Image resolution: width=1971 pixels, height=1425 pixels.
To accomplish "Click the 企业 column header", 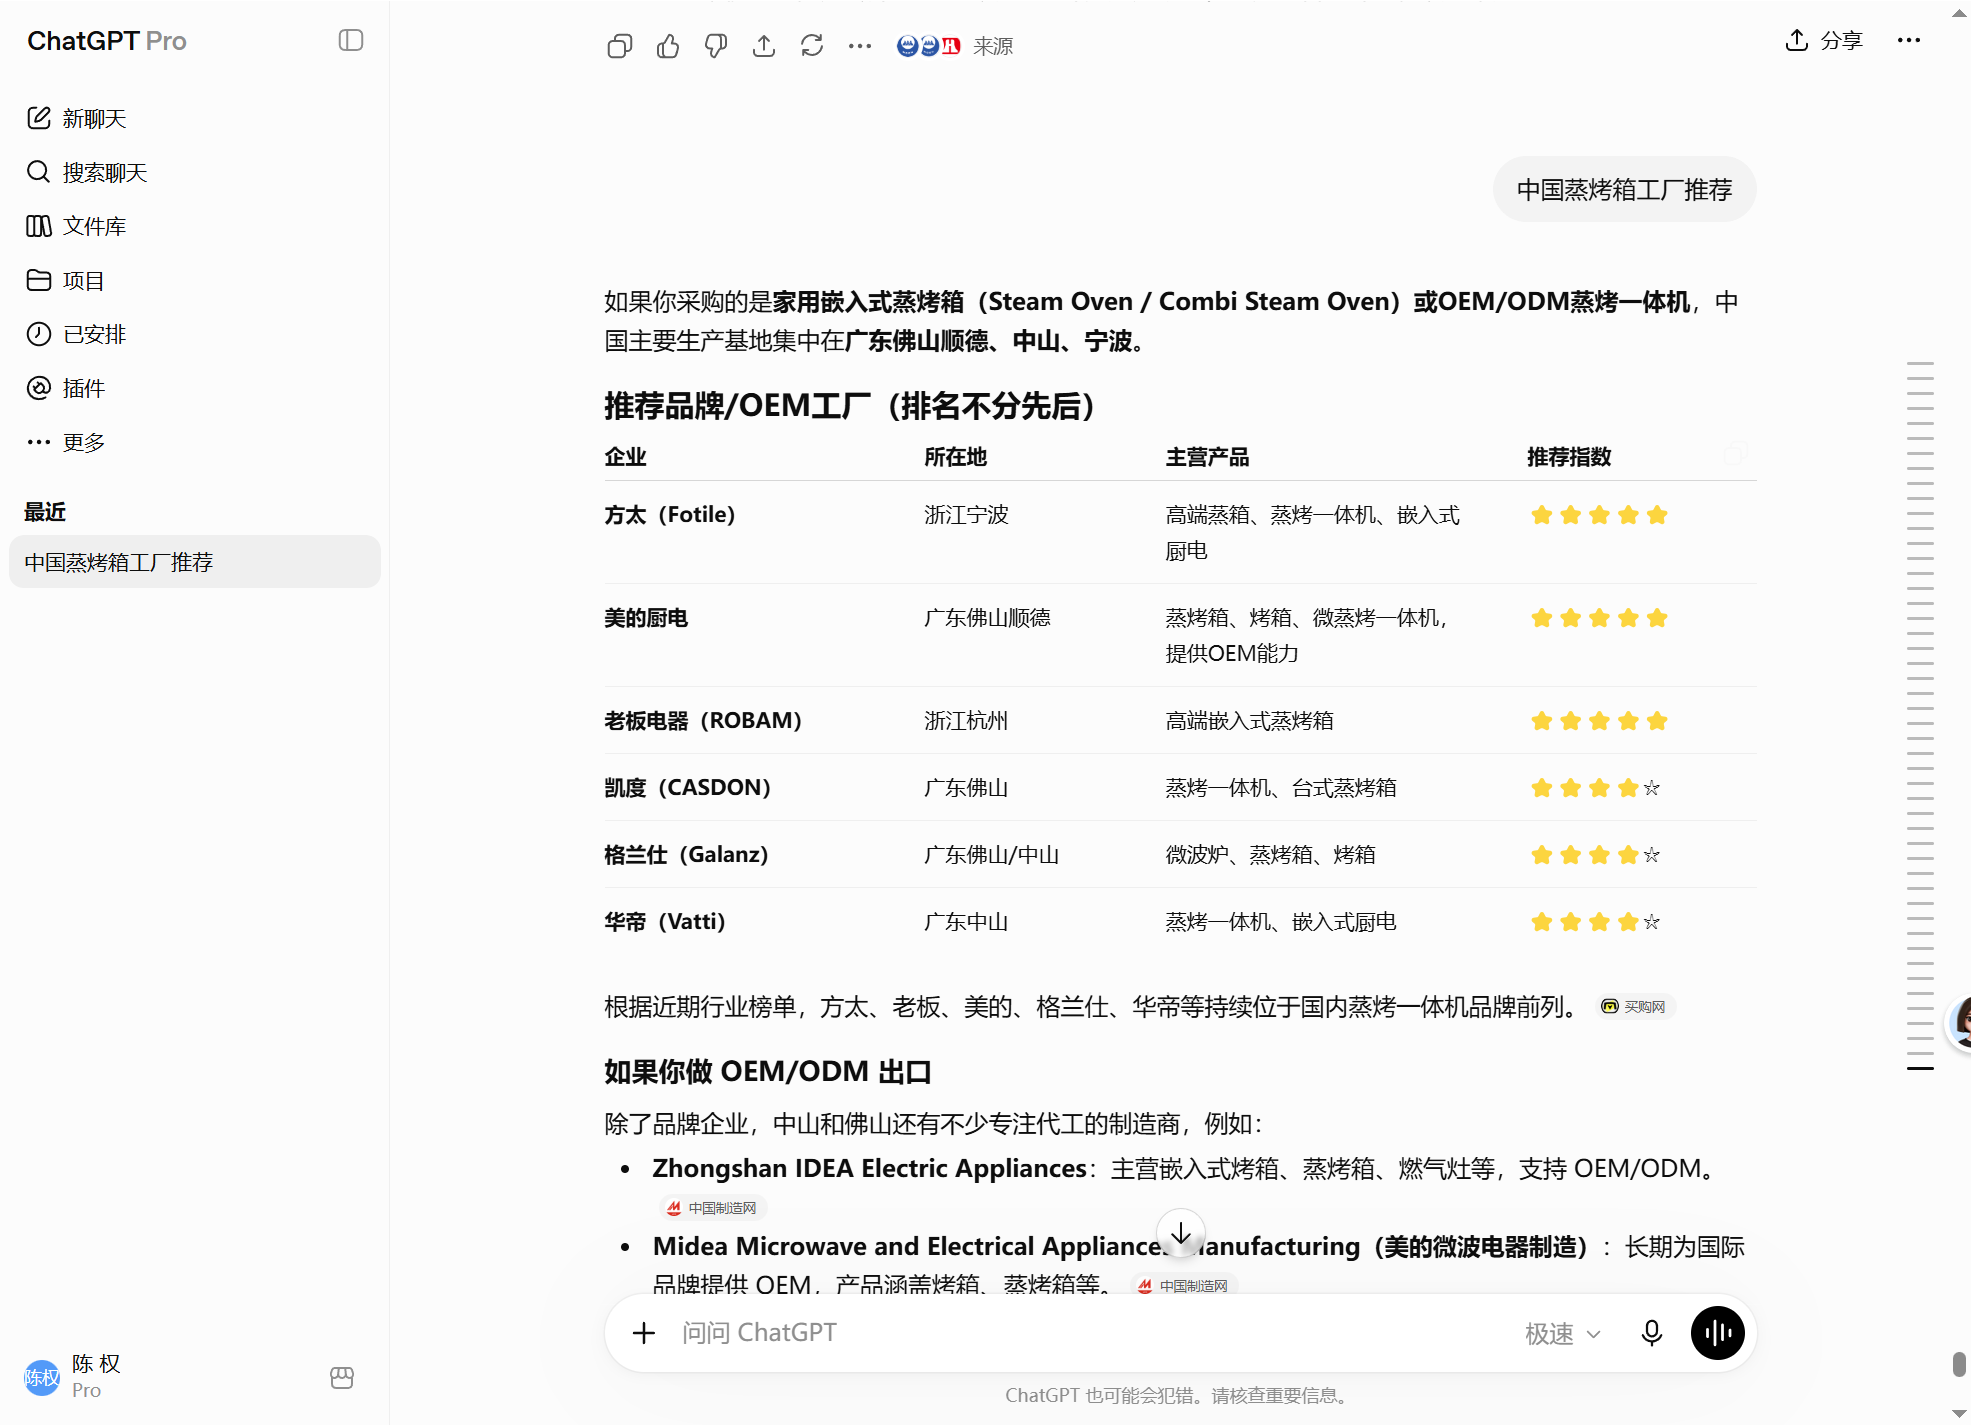I will point(625,457).
